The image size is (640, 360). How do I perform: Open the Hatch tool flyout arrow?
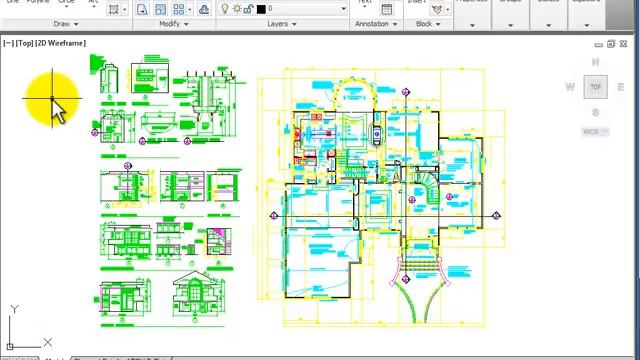click(x=124, y=9)
